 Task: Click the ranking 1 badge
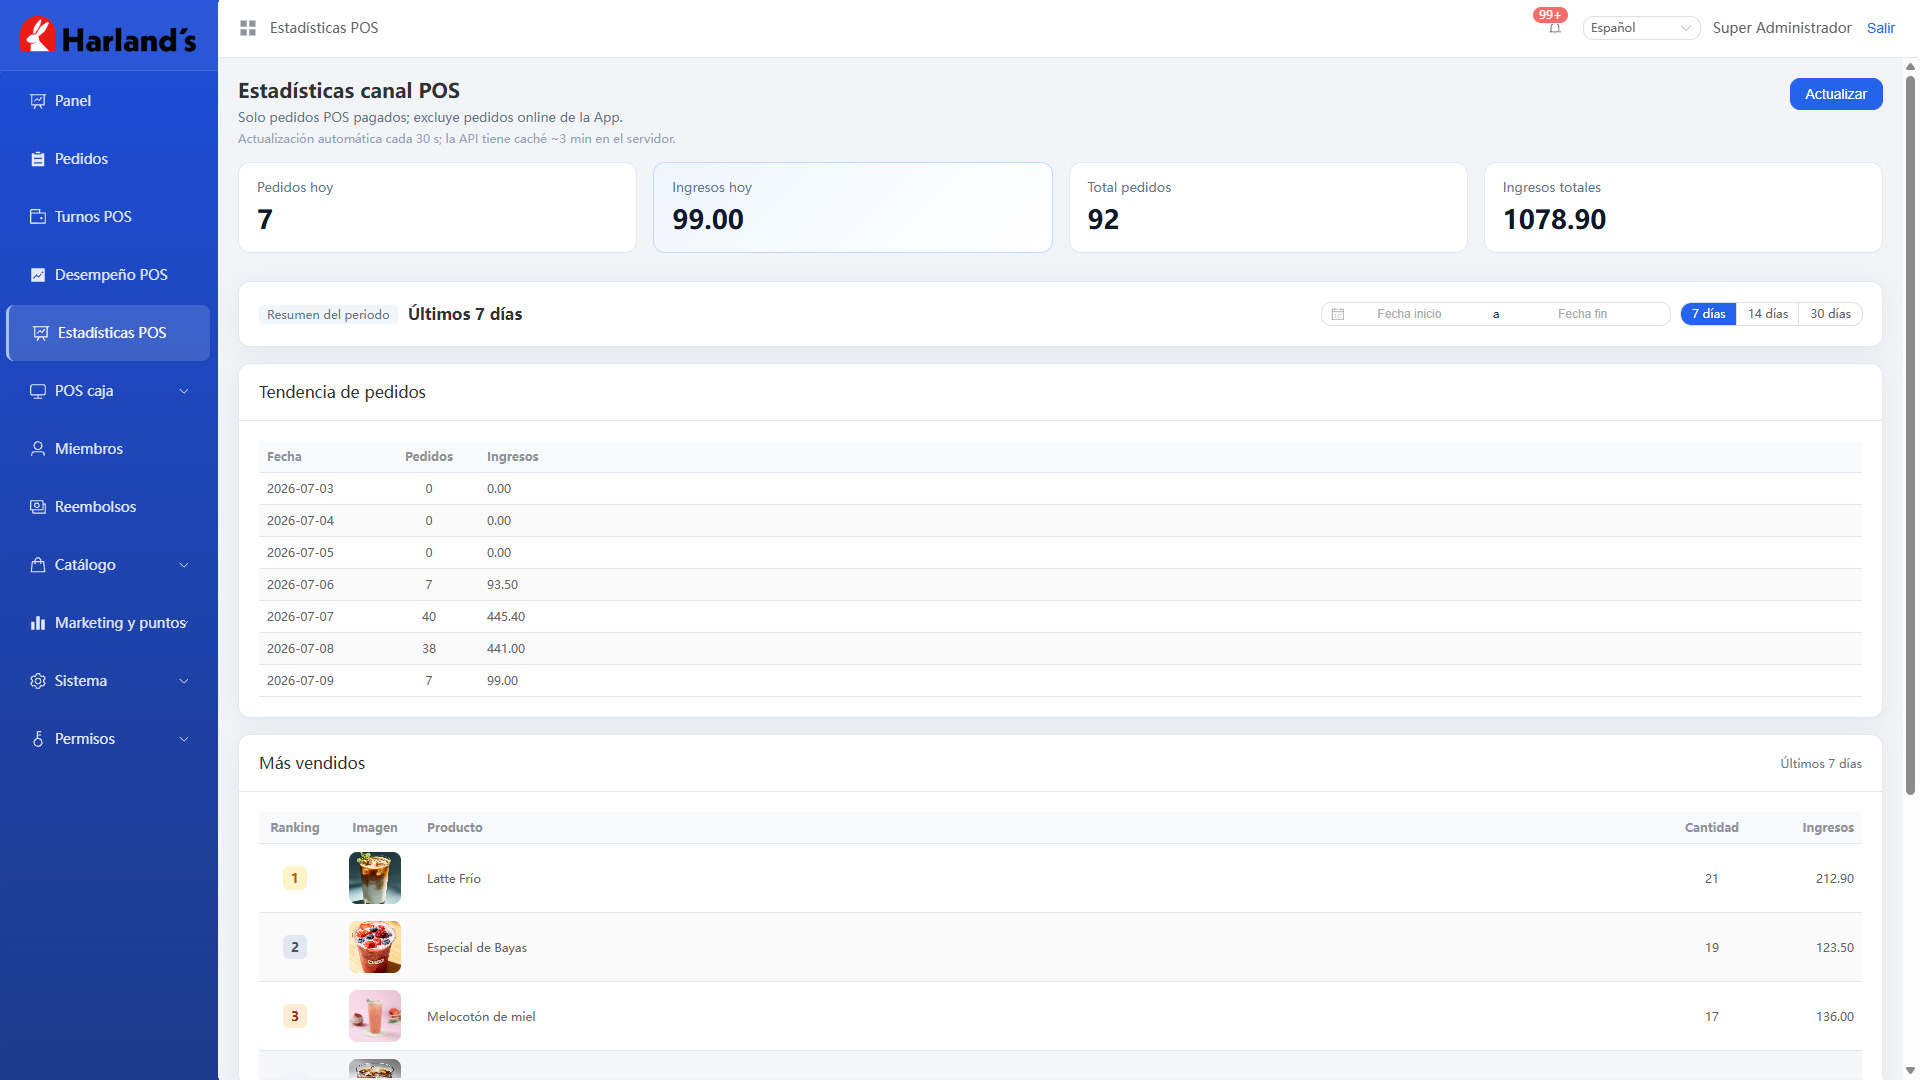pos(294,878)
